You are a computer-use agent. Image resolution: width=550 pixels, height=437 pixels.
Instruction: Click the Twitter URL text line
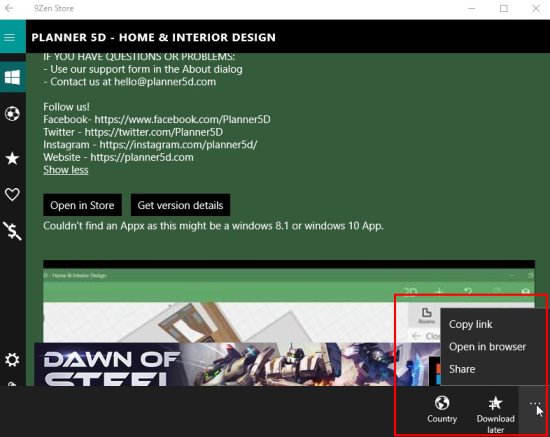click(133, 132)
